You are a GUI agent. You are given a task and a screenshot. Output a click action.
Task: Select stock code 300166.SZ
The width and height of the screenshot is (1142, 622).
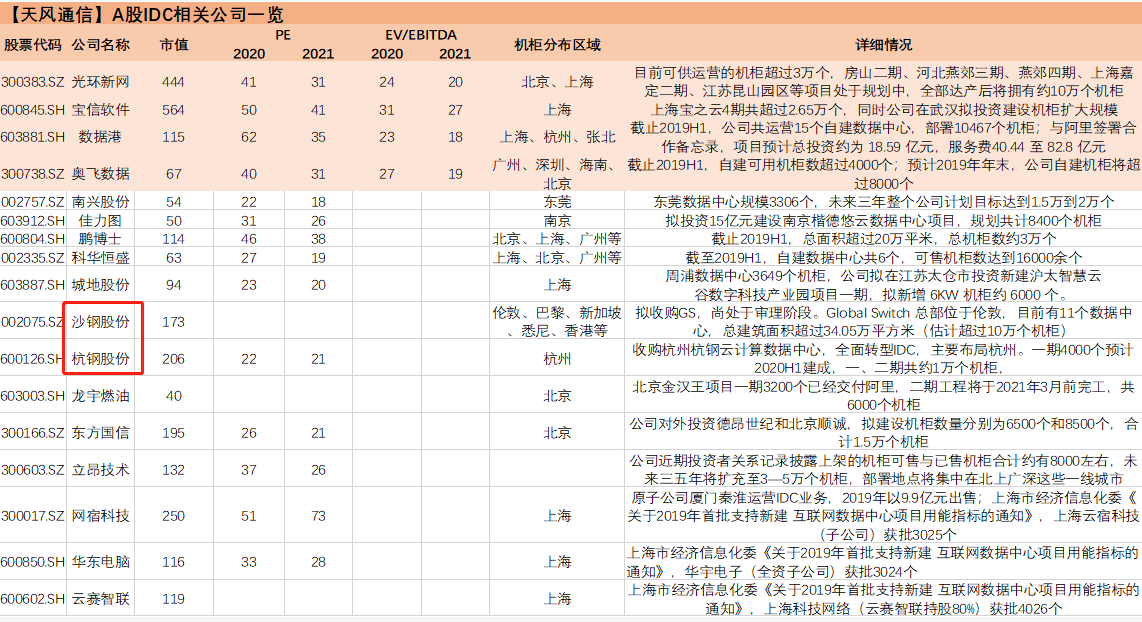(33, 433)
